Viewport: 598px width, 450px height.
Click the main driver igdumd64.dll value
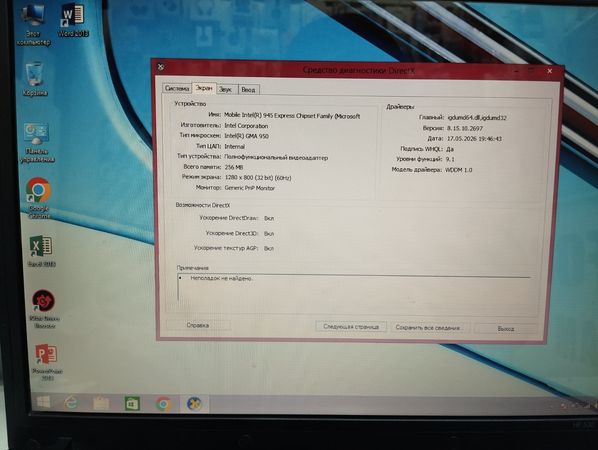click(477, 118)
